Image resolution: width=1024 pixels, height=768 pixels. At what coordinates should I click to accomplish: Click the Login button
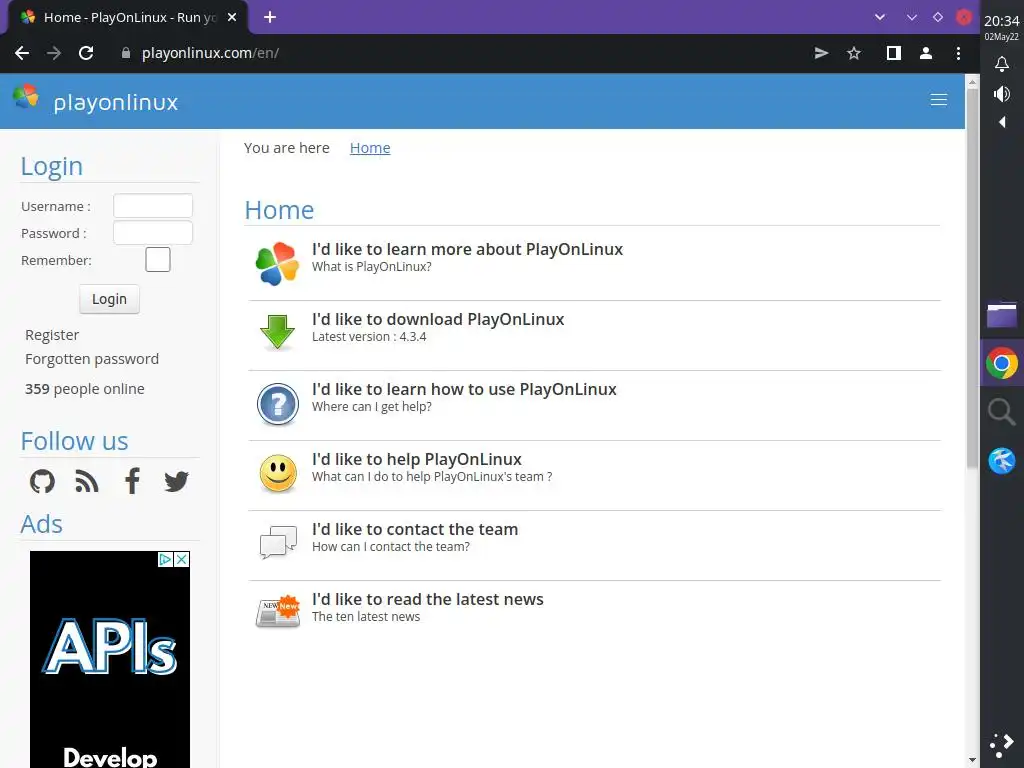(x=109, y=299)
